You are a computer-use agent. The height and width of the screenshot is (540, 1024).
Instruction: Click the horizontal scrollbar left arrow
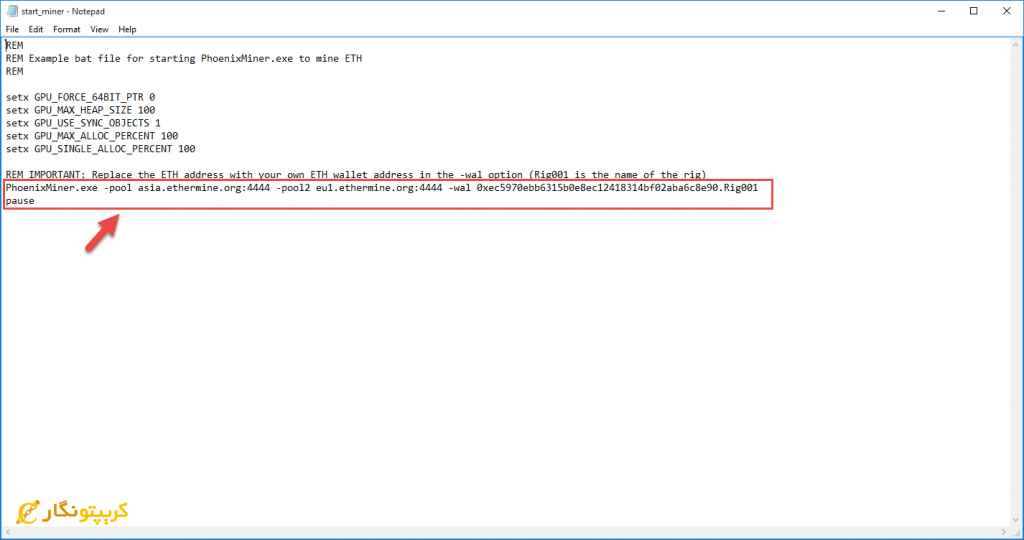(7, 532)
